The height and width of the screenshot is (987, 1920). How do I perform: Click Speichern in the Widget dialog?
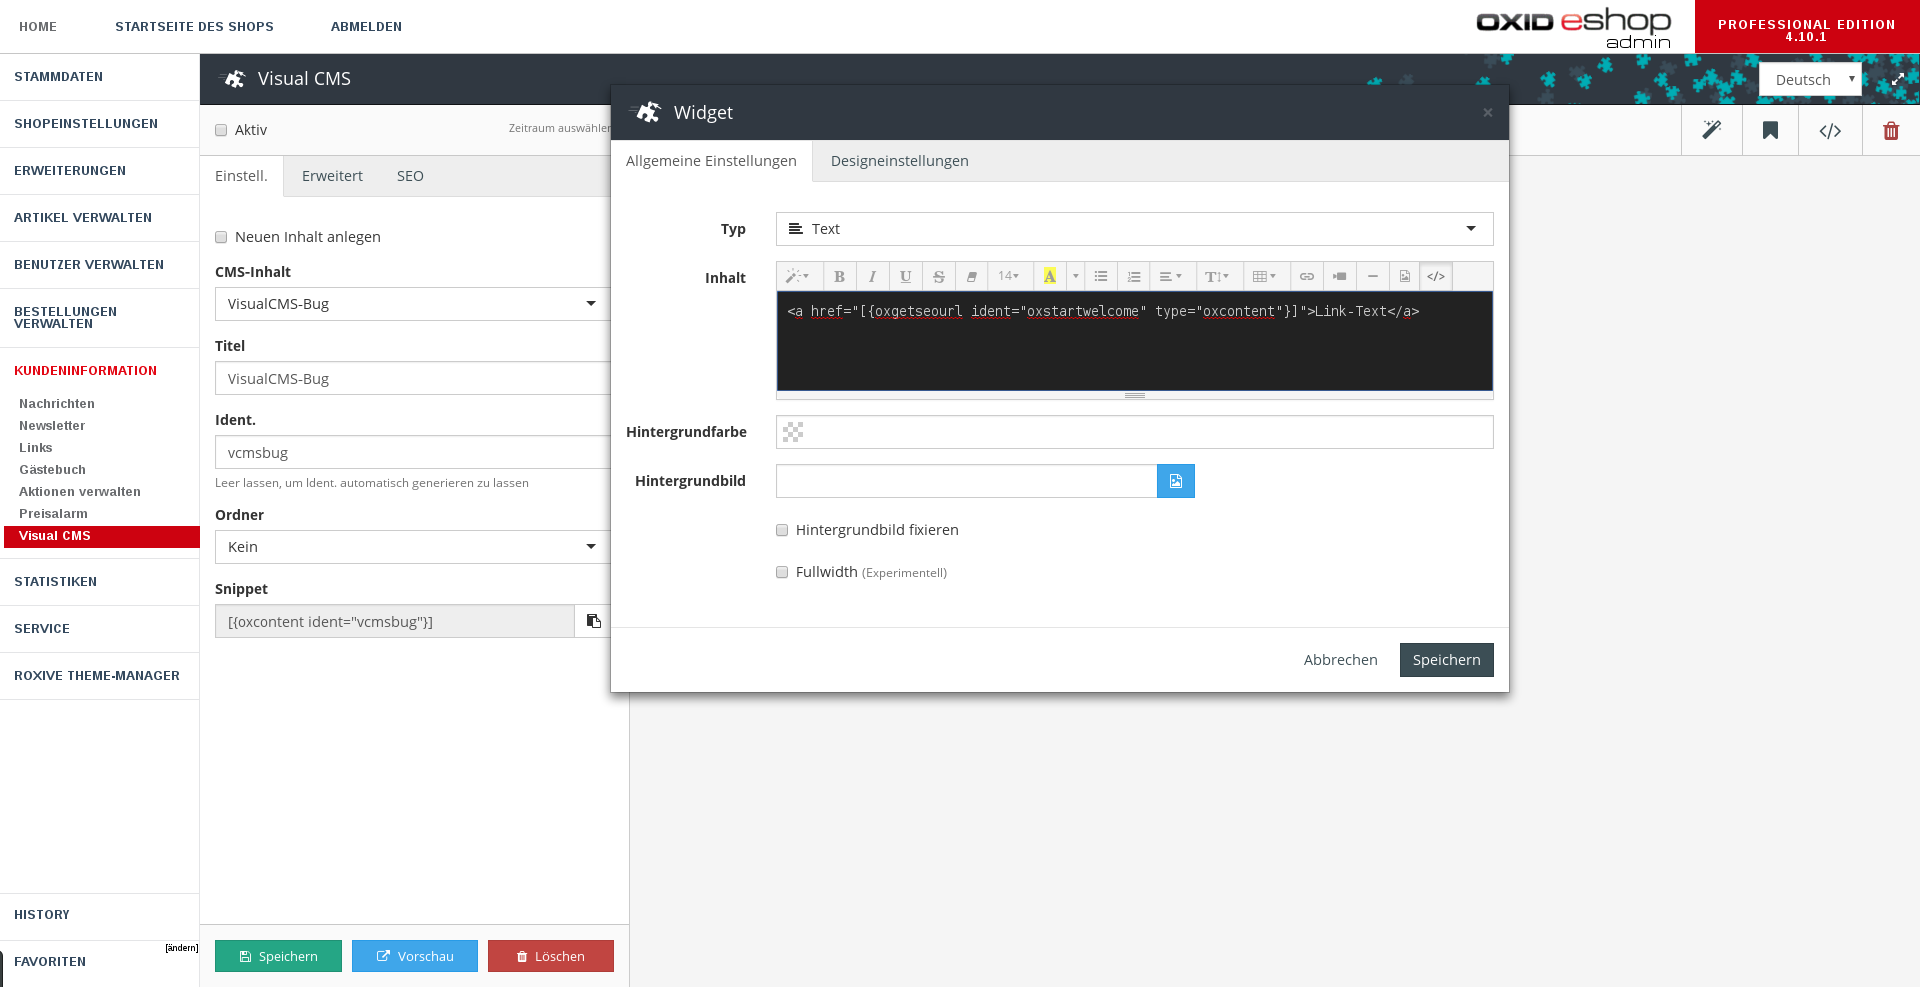[1446, 660]
